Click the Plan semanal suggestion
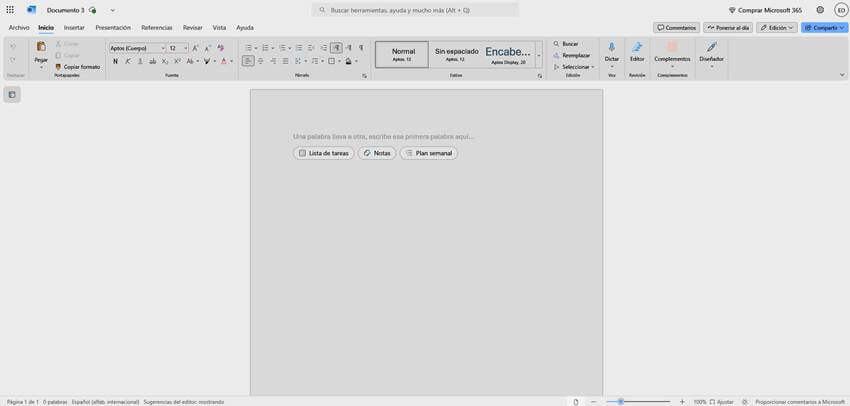Image resolution: width=850 pixels, height=406 pixels. [429, 153]
